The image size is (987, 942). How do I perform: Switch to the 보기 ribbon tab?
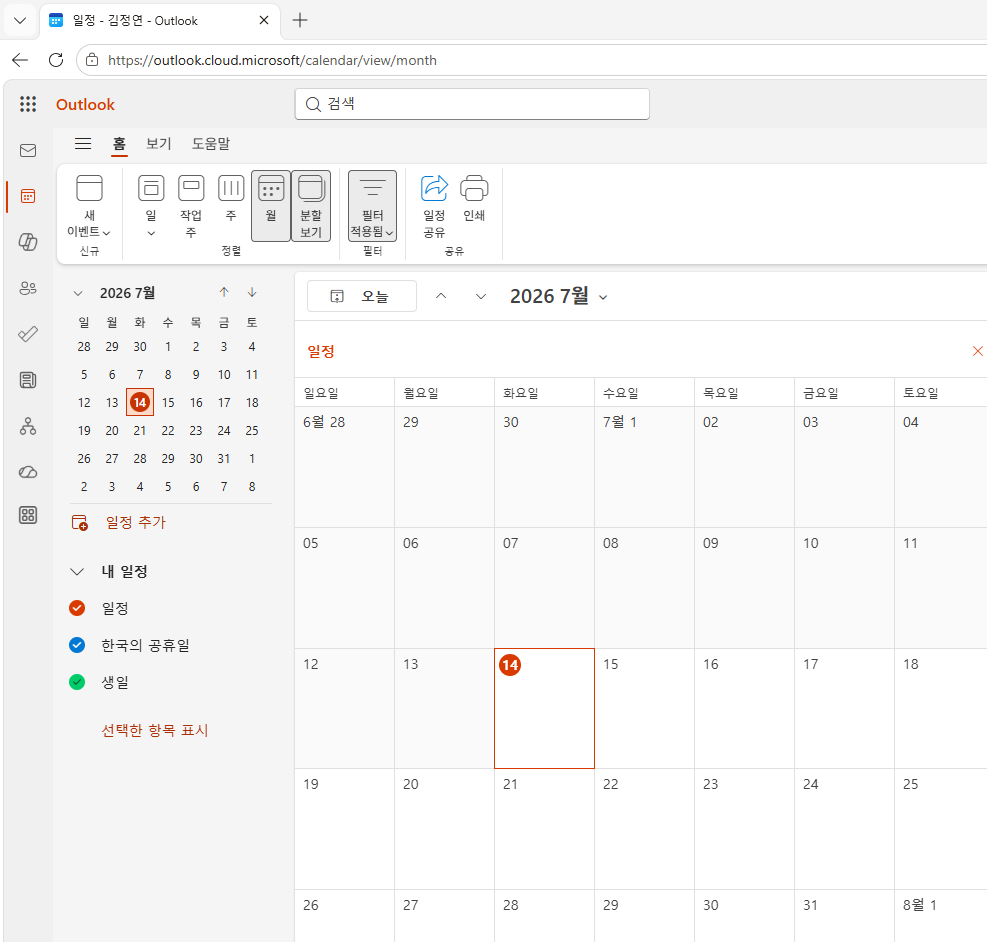coord(159,143)
